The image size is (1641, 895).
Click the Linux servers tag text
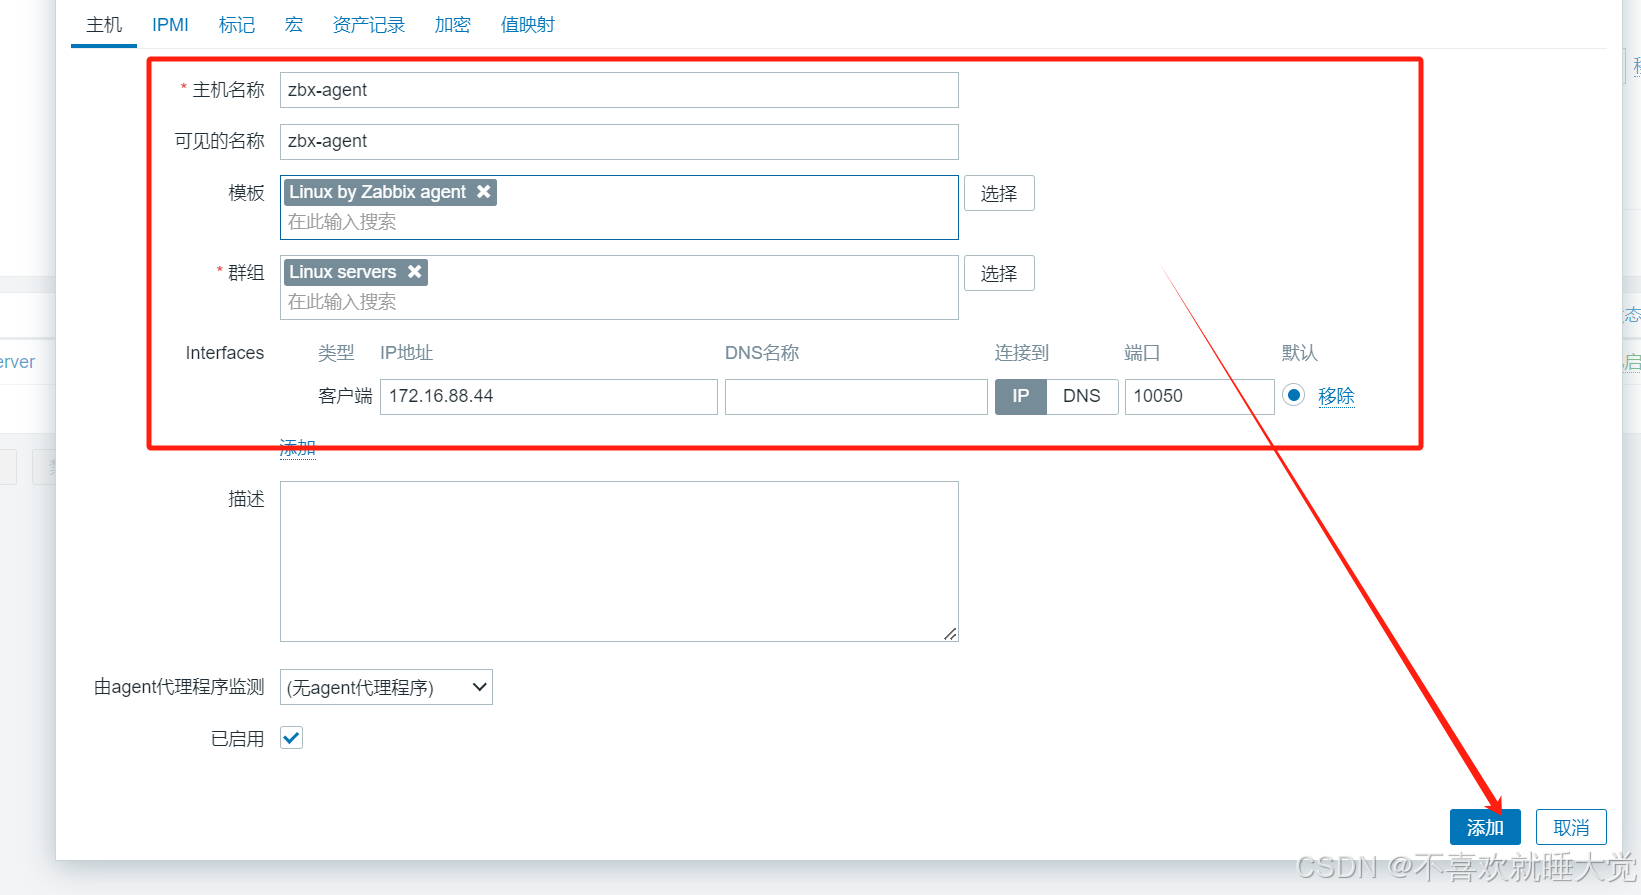click(x=342, y=271)
